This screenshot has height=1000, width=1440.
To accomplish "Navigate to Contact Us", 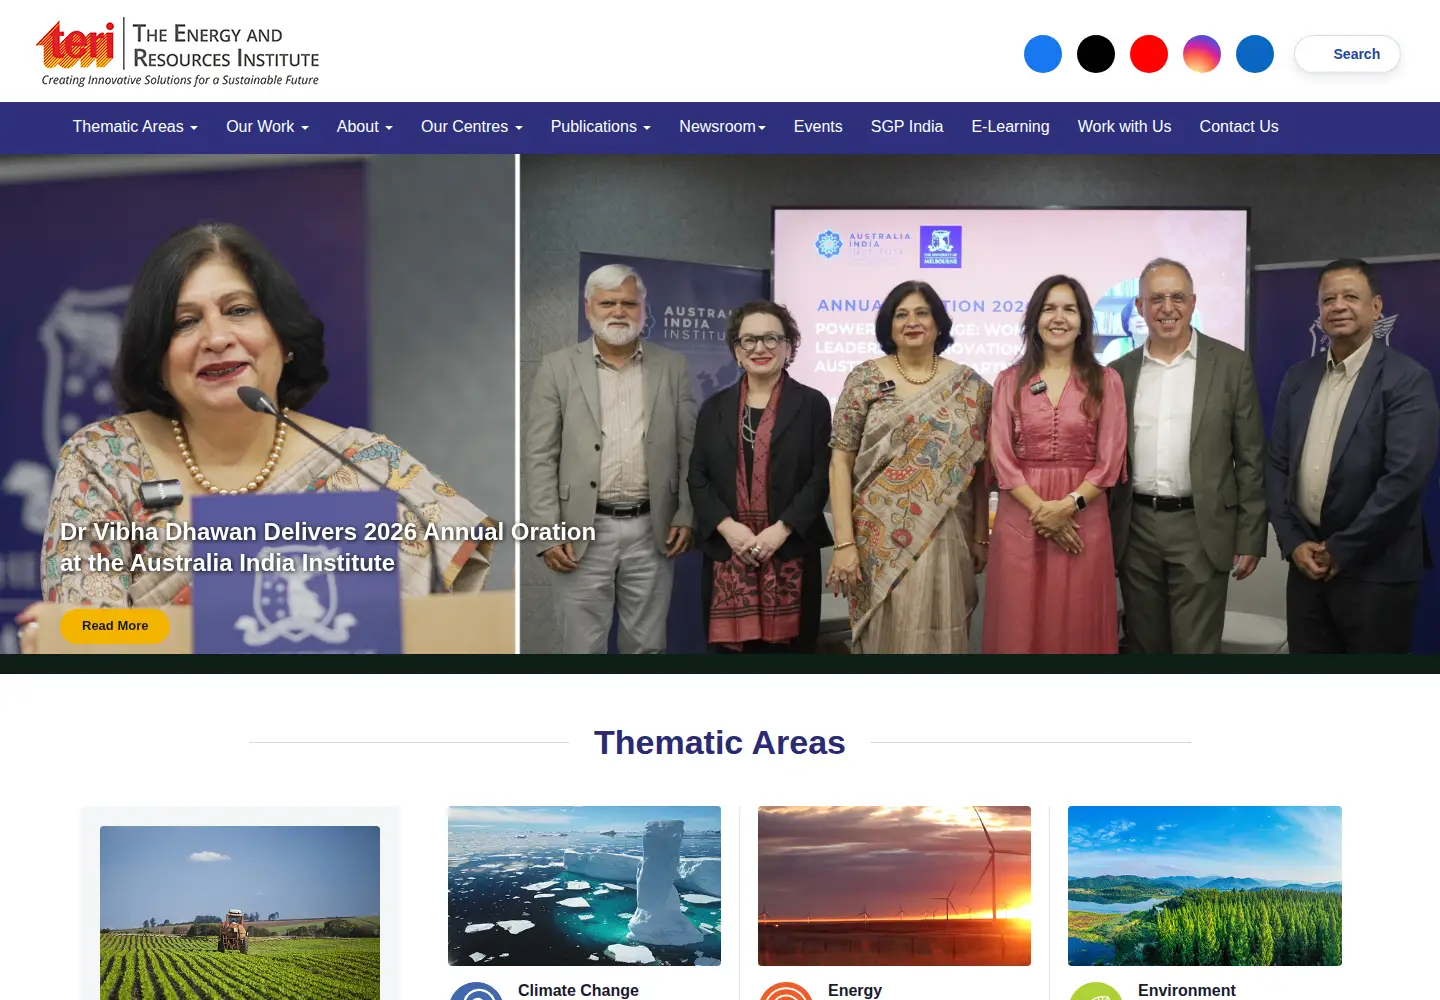I will (1239, 127).
